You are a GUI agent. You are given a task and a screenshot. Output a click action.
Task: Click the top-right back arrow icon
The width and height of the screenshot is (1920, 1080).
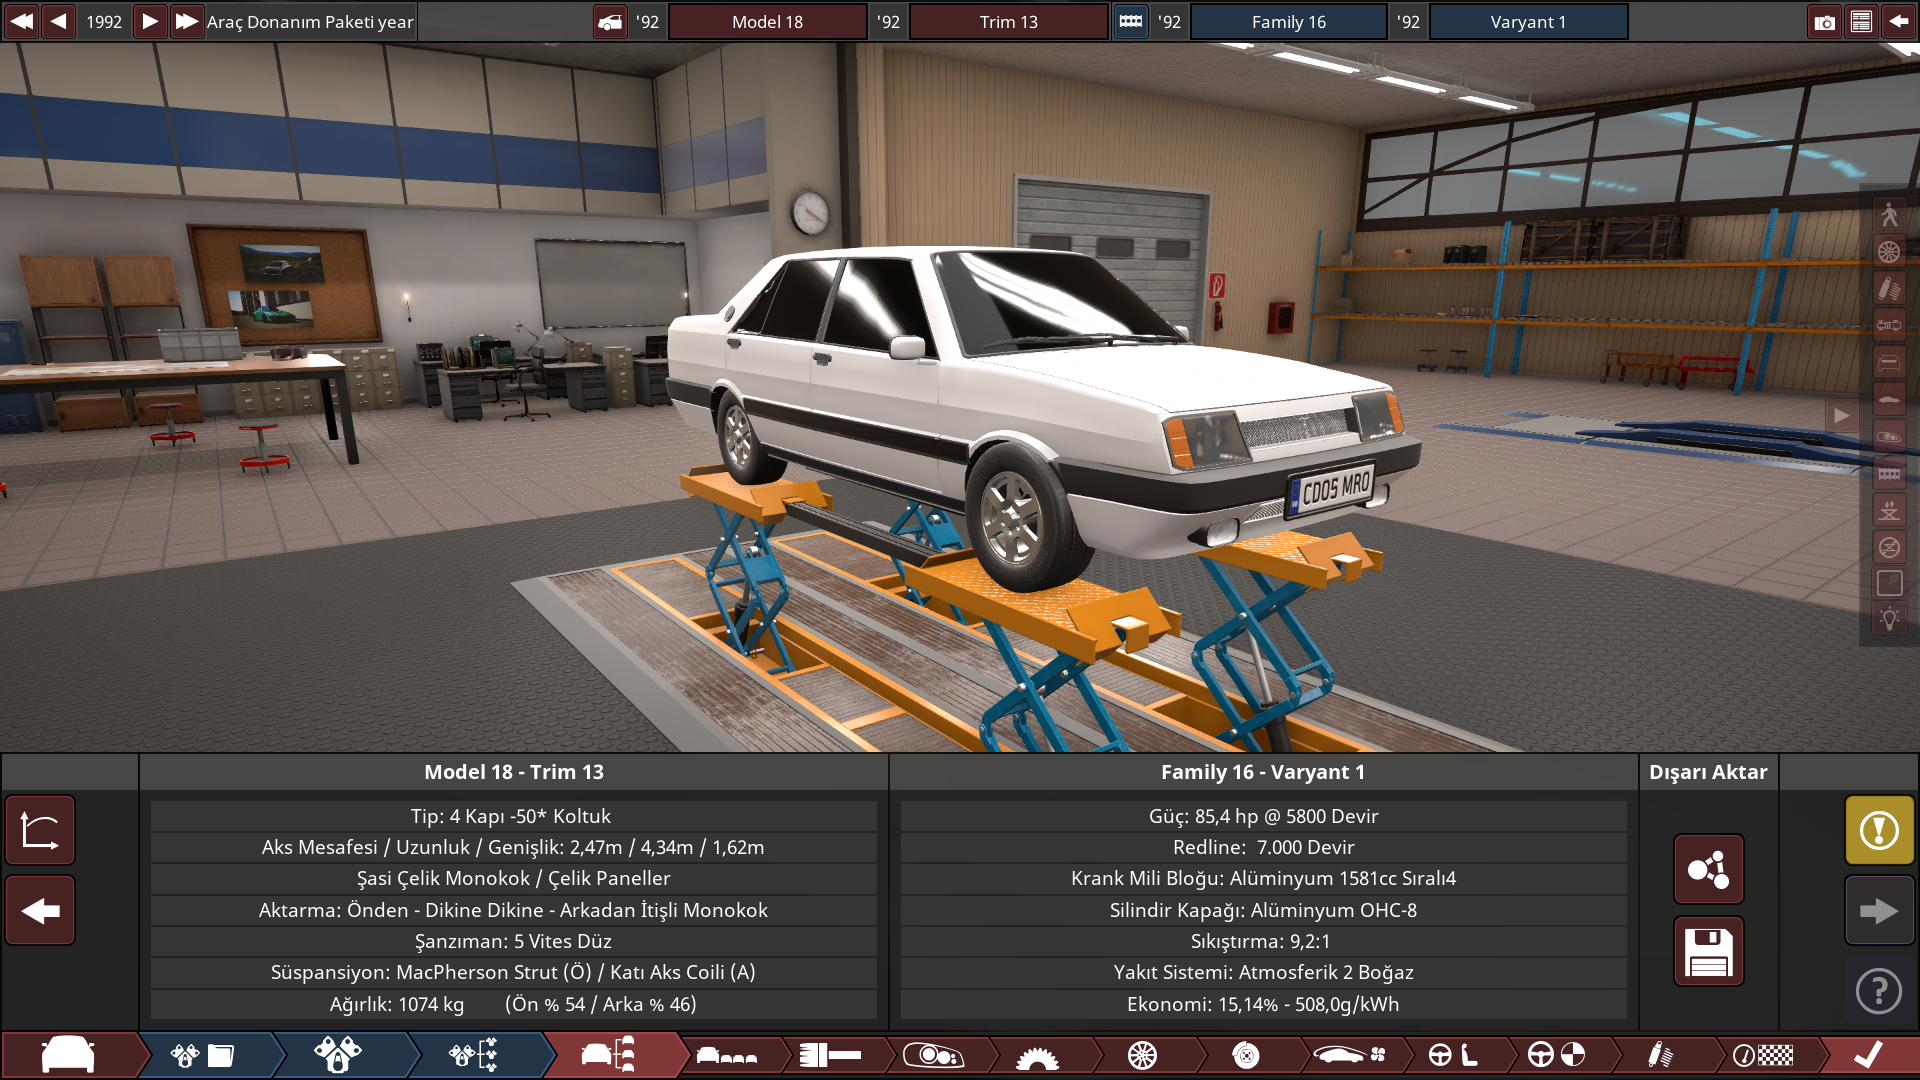[x=1898, y=22]
